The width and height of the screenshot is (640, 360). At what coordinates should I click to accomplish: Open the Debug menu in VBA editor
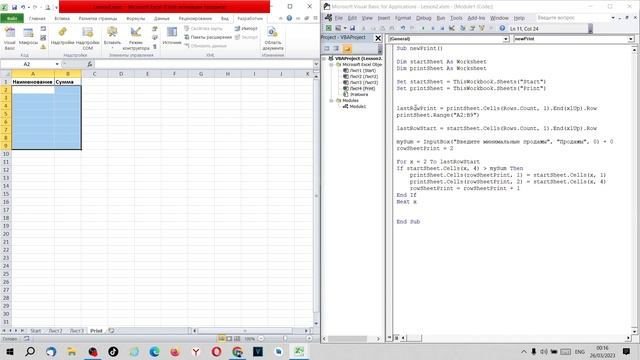[424, 18]
